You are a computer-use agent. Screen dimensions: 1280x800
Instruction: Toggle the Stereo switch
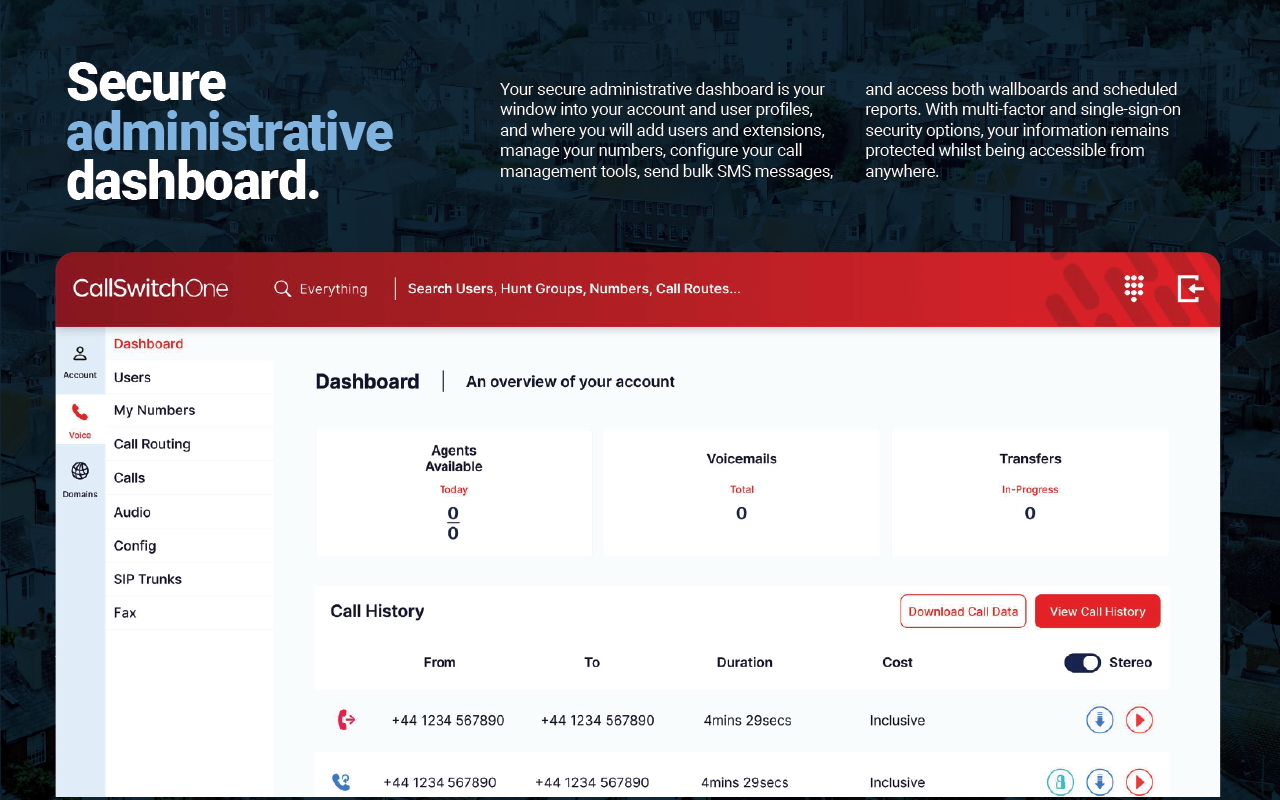[1082, 663]
